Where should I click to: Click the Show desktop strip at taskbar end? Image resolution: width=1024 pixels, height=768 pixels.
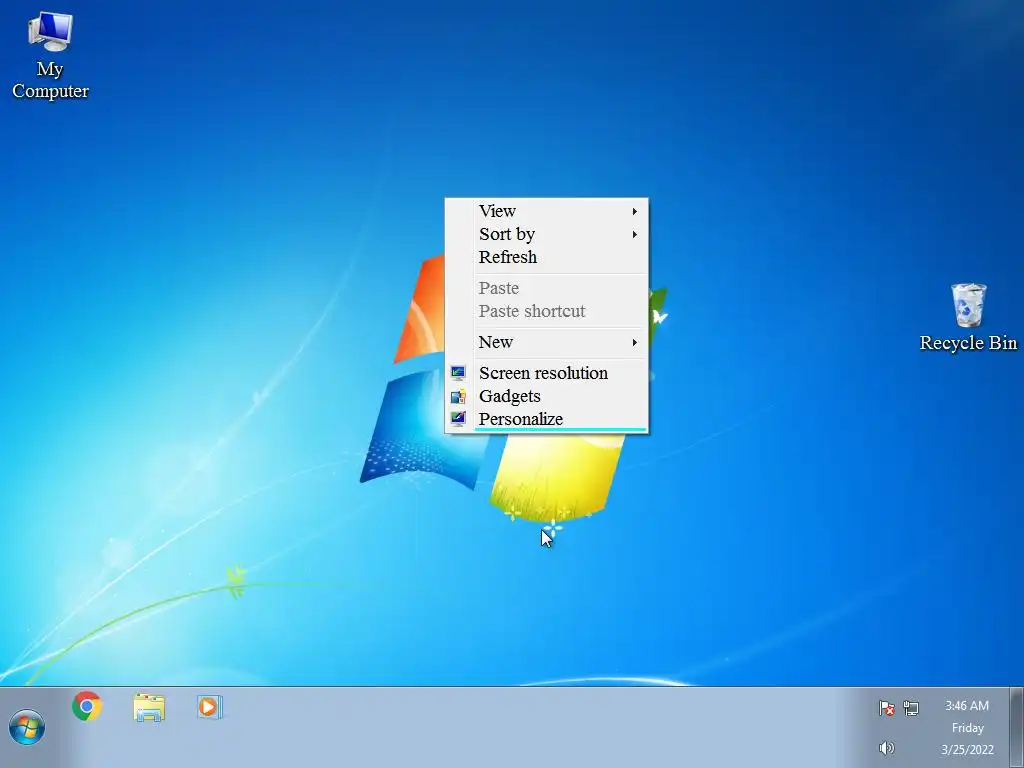click(x=1016, y=728)
